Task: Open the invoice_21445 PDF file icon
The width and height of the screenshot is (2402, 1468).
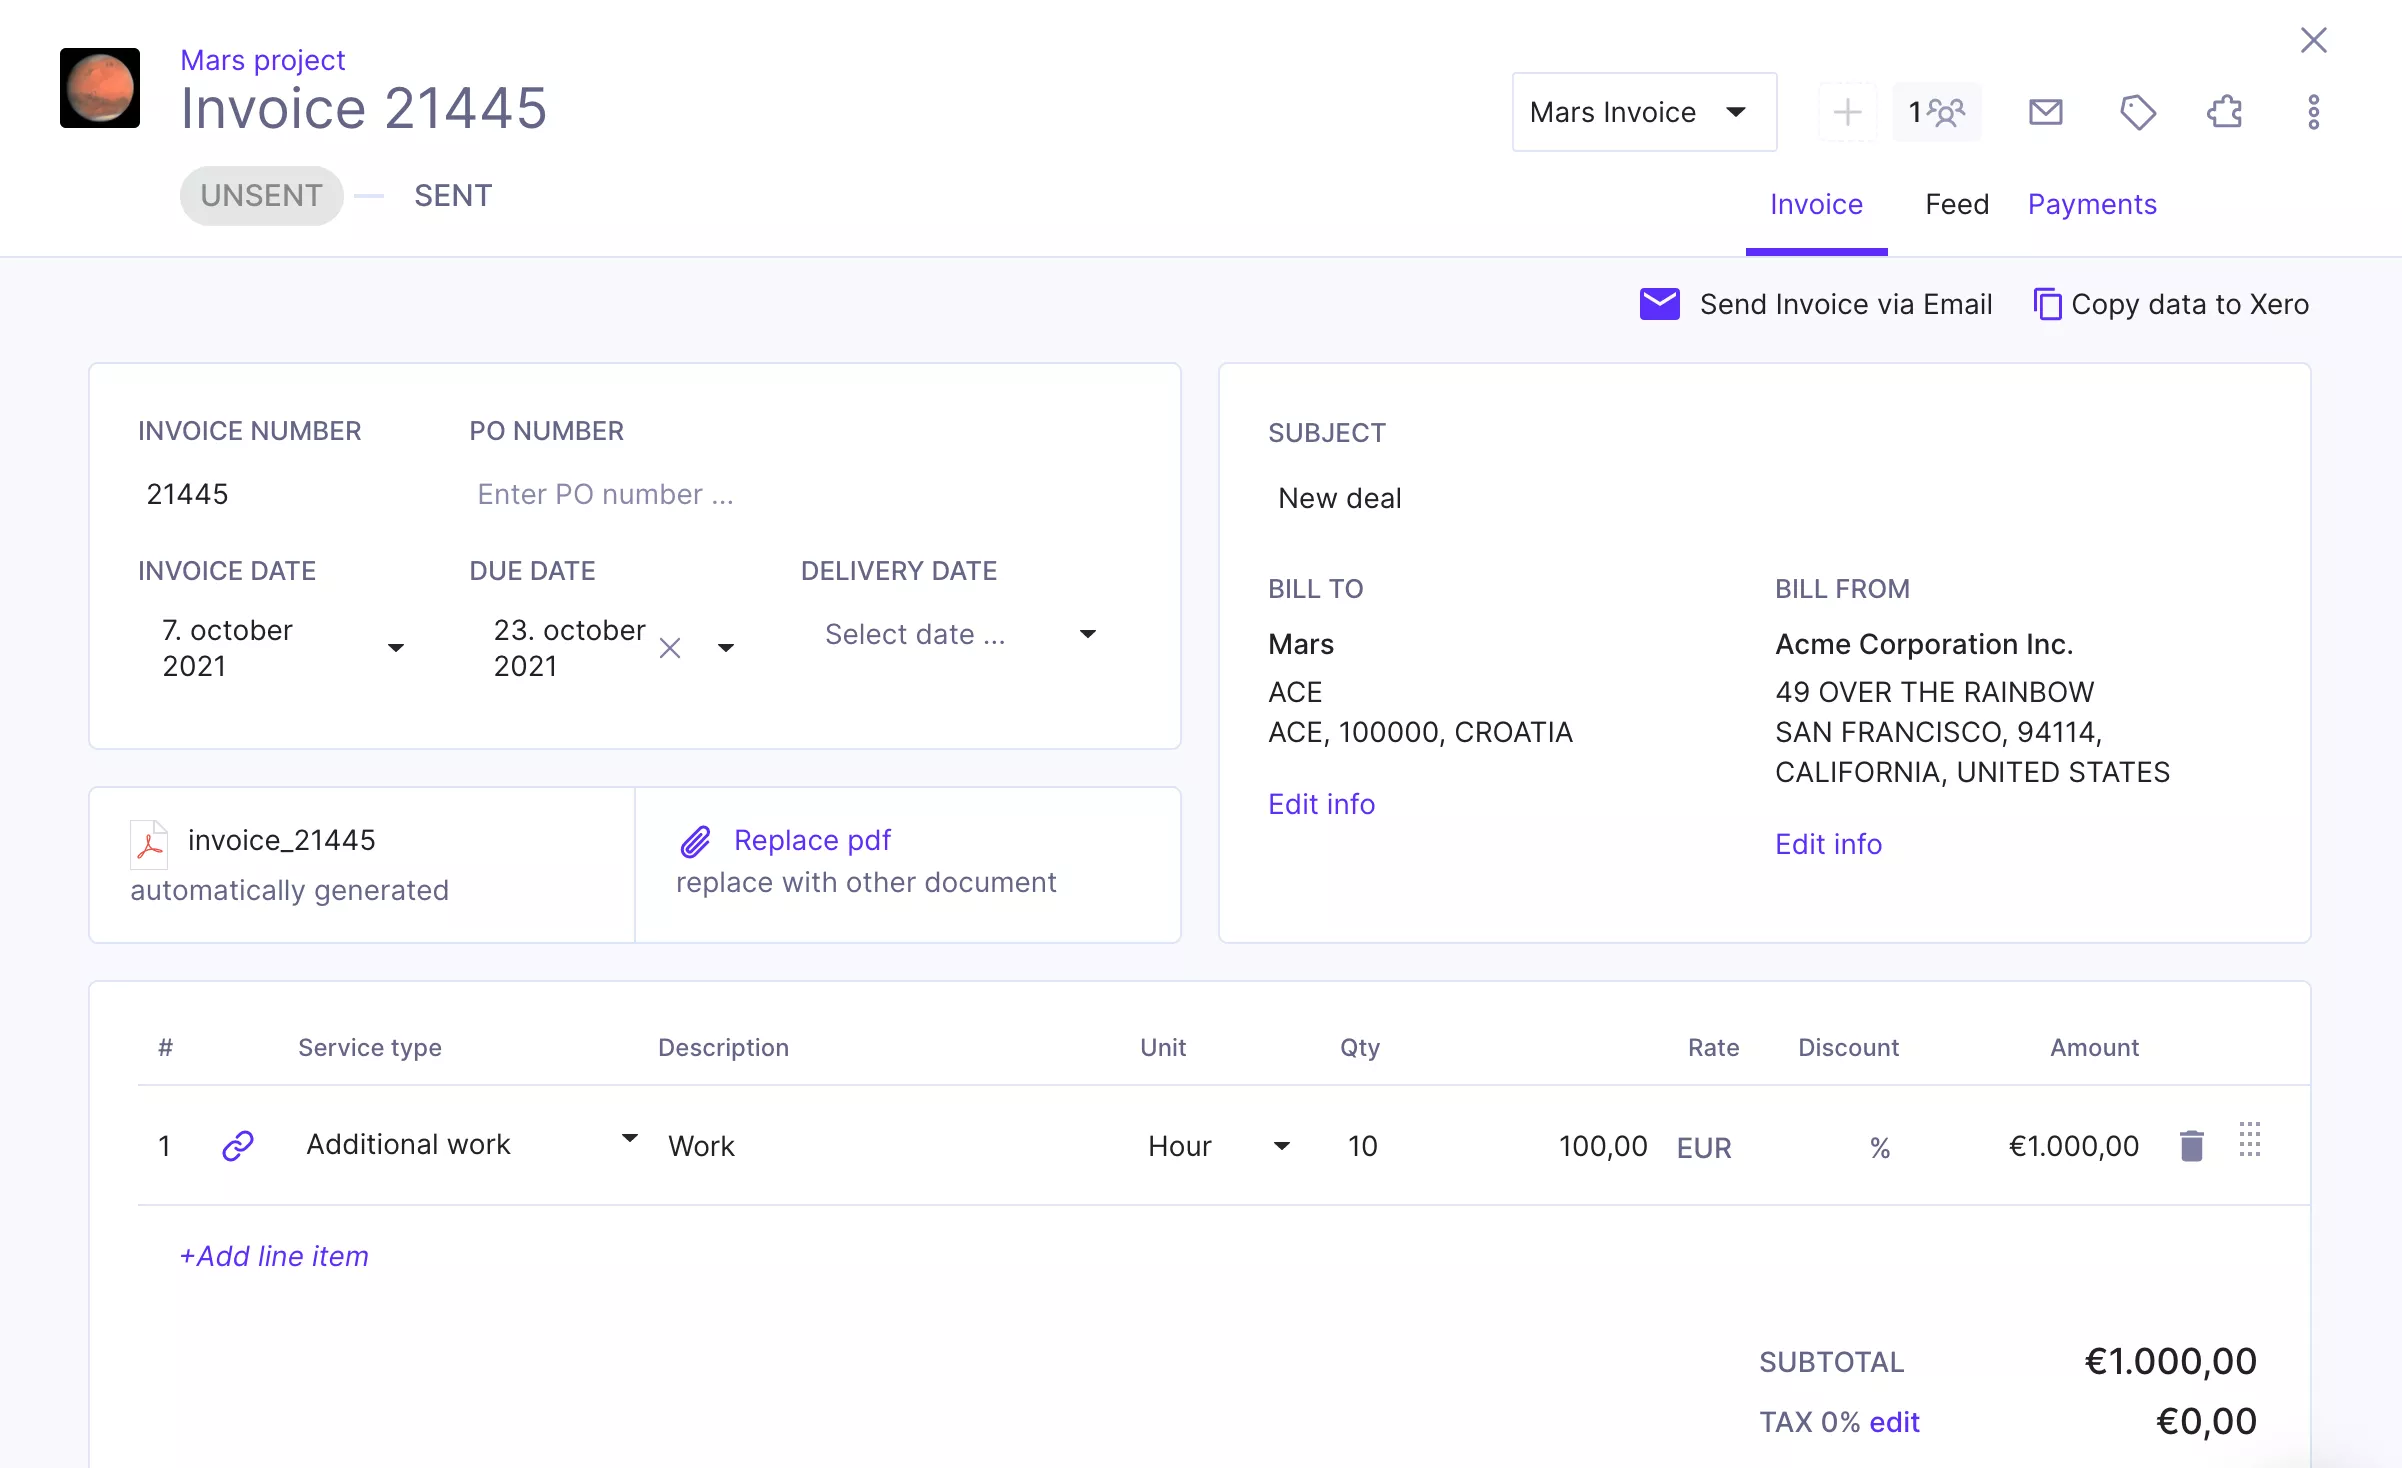Action: [x=149, y=843]
